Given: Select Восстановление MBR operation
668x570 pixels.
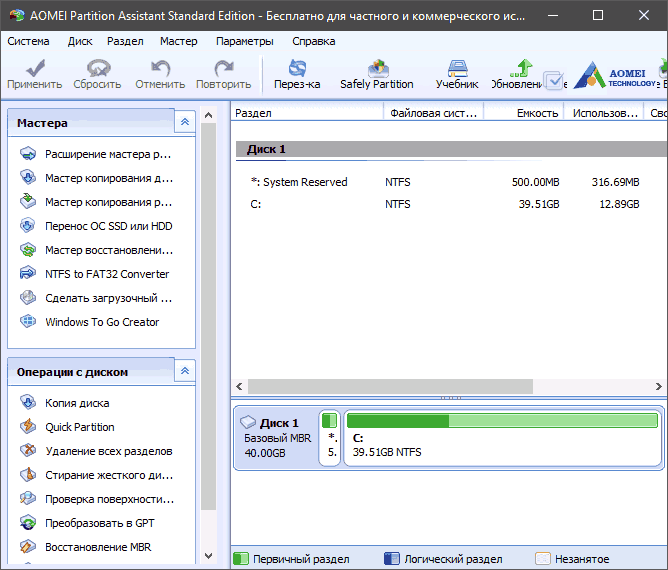Looking at the screenshot, I should click(86, 547).
